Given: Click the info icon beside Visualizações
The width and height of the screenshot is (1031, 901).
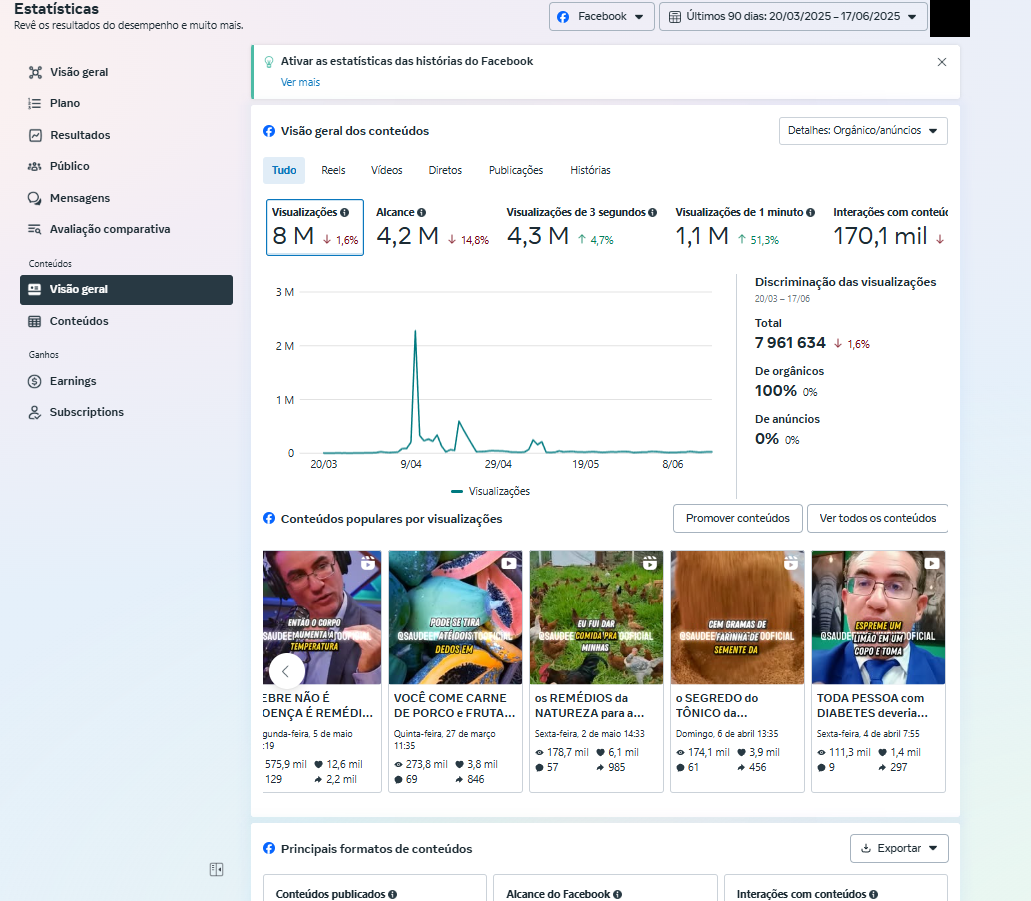Looking at the screenshot, I should [x=345, y=212].
